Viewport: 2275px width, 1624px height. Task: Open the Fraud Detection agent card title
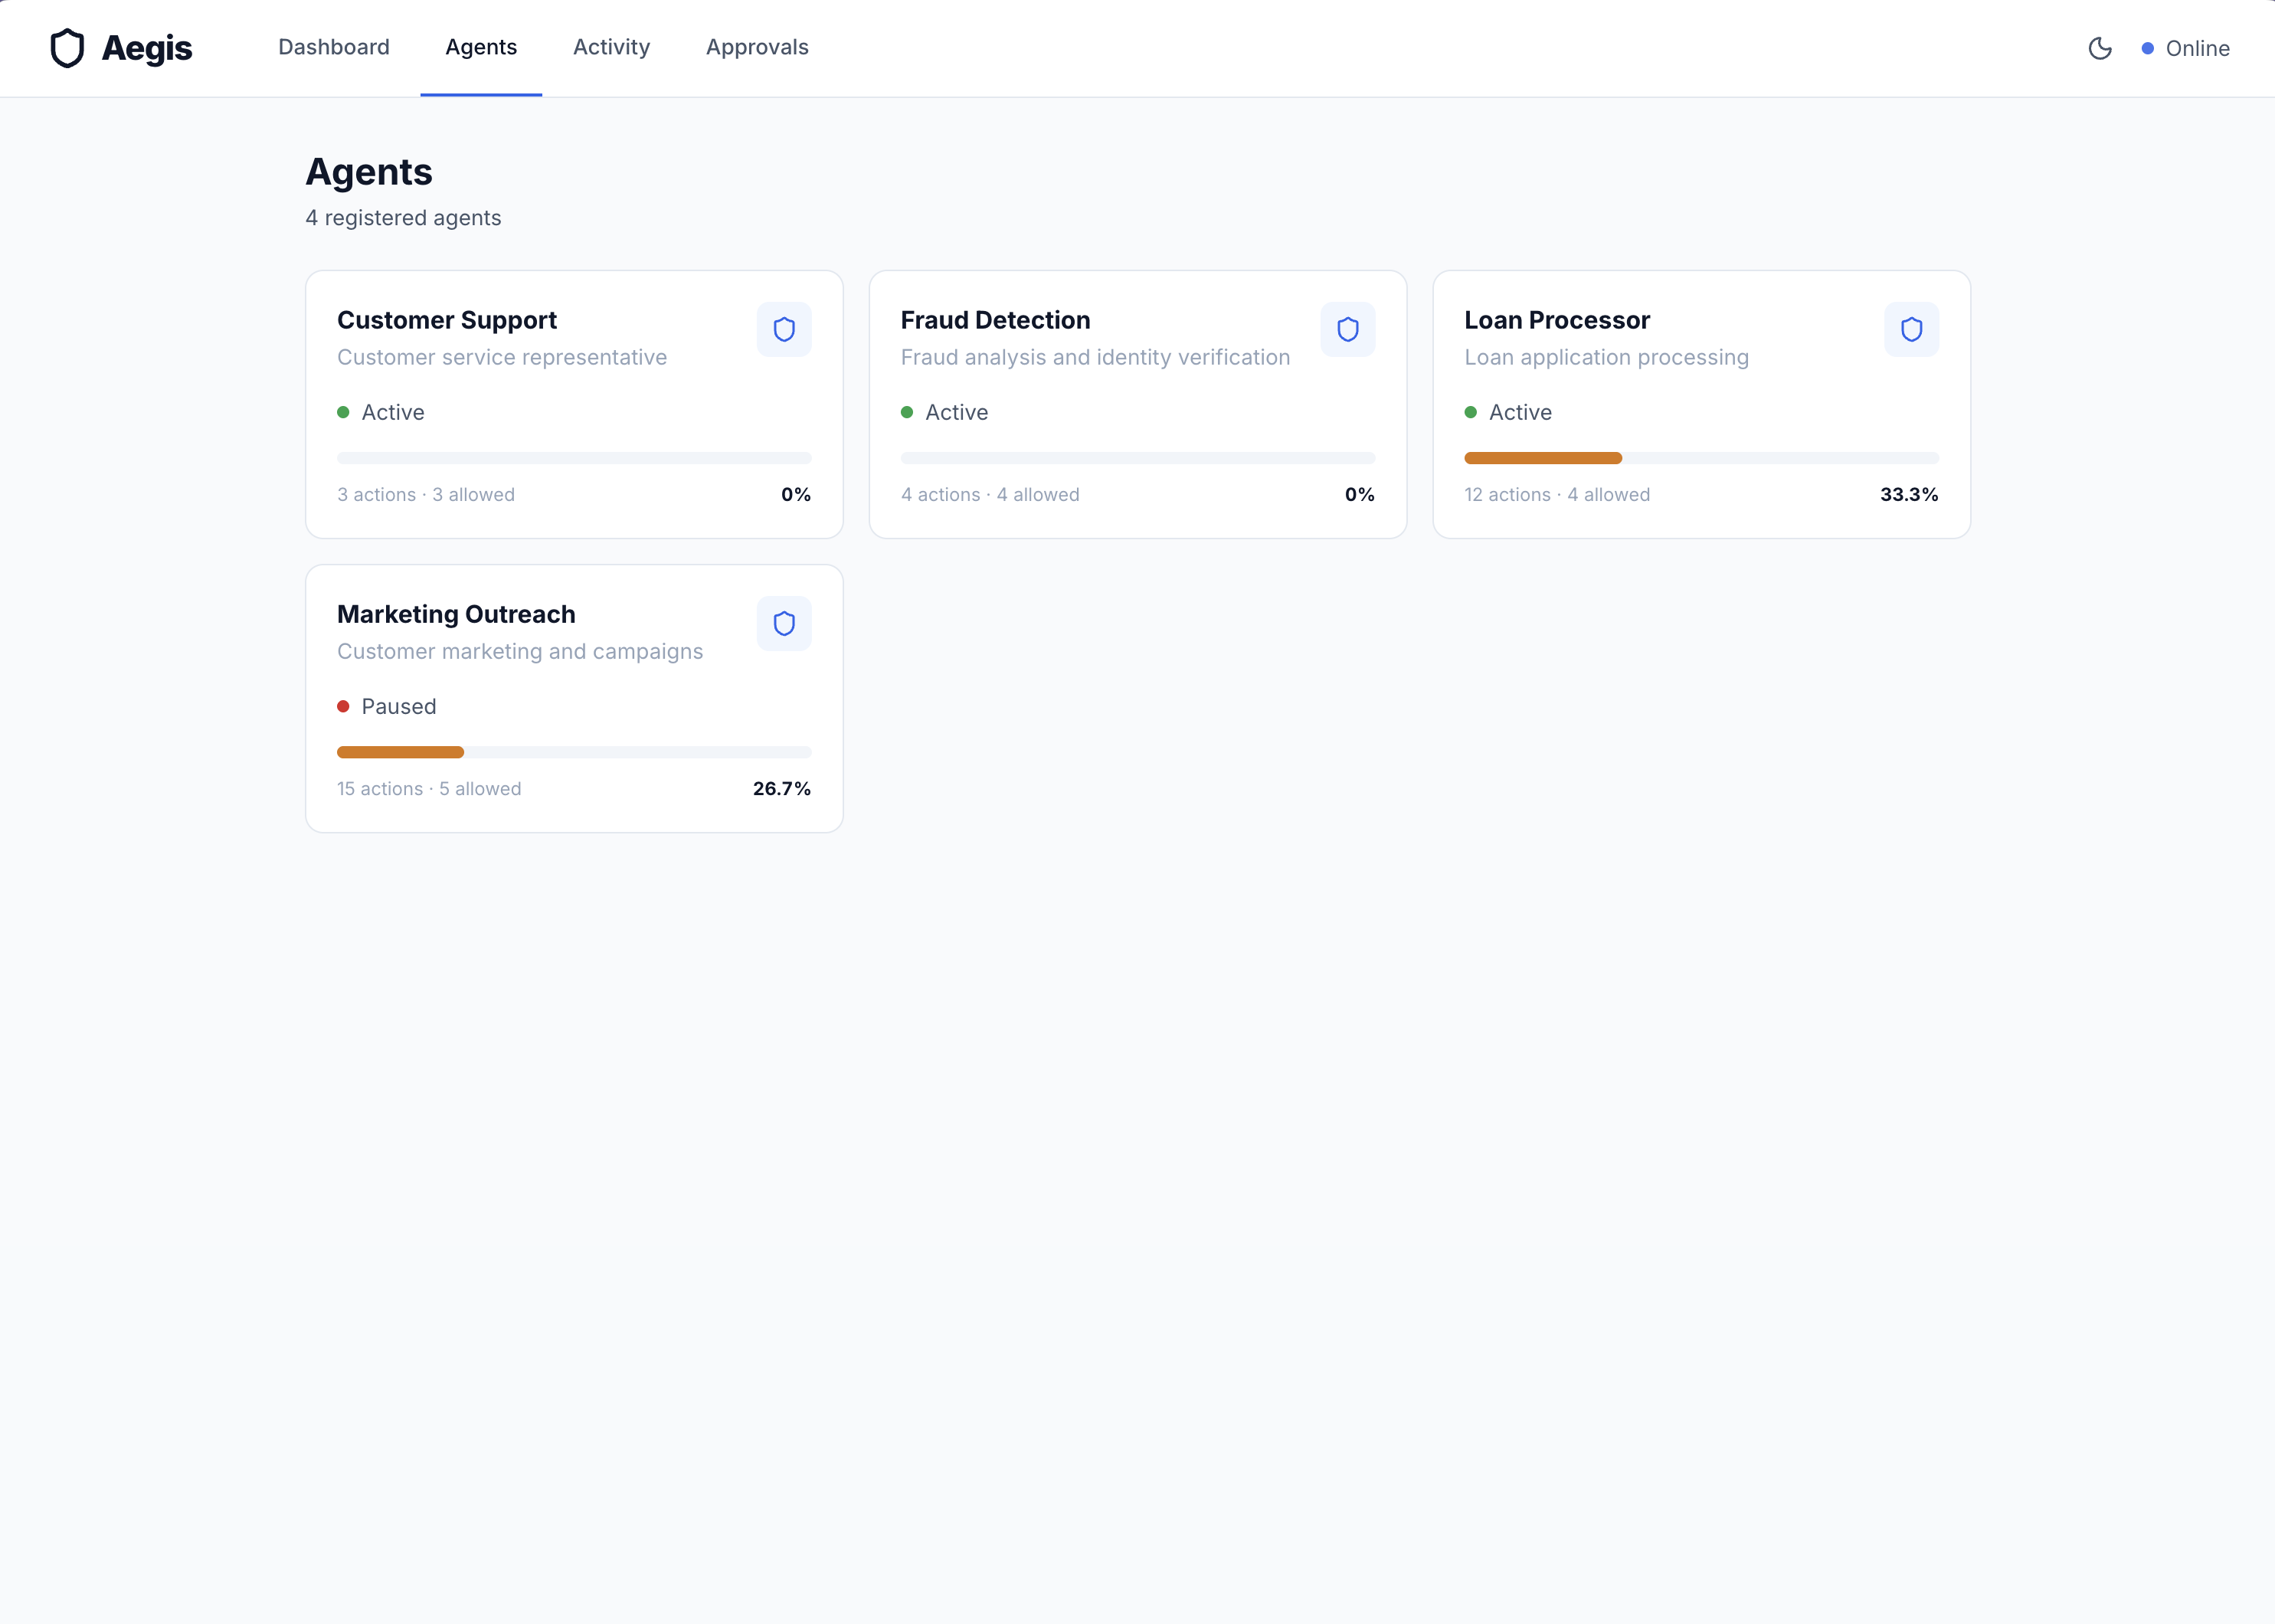coord(994,320)
